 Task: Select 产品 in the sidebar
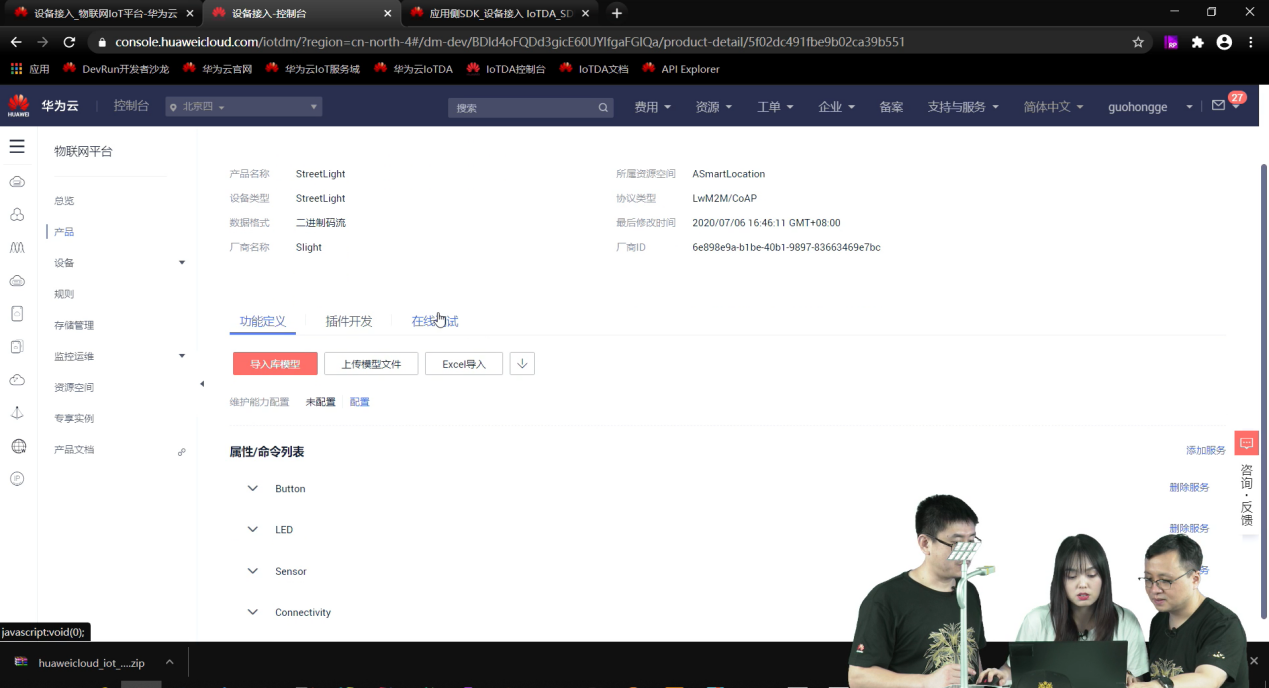[x=64, y=232]
